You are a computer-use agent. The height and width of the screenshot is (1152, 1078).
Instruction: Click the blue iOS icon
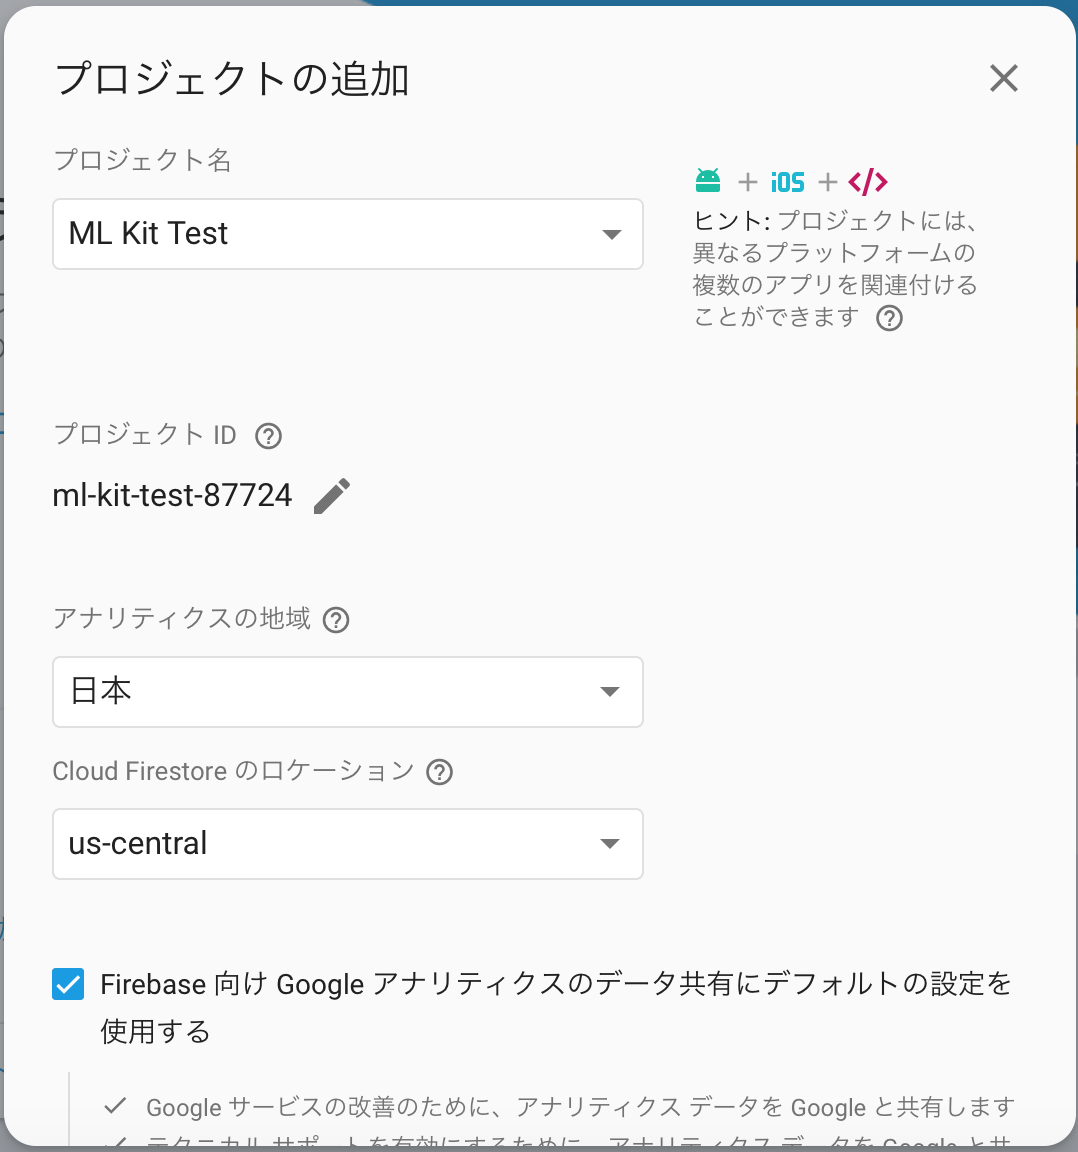(788, 182)
